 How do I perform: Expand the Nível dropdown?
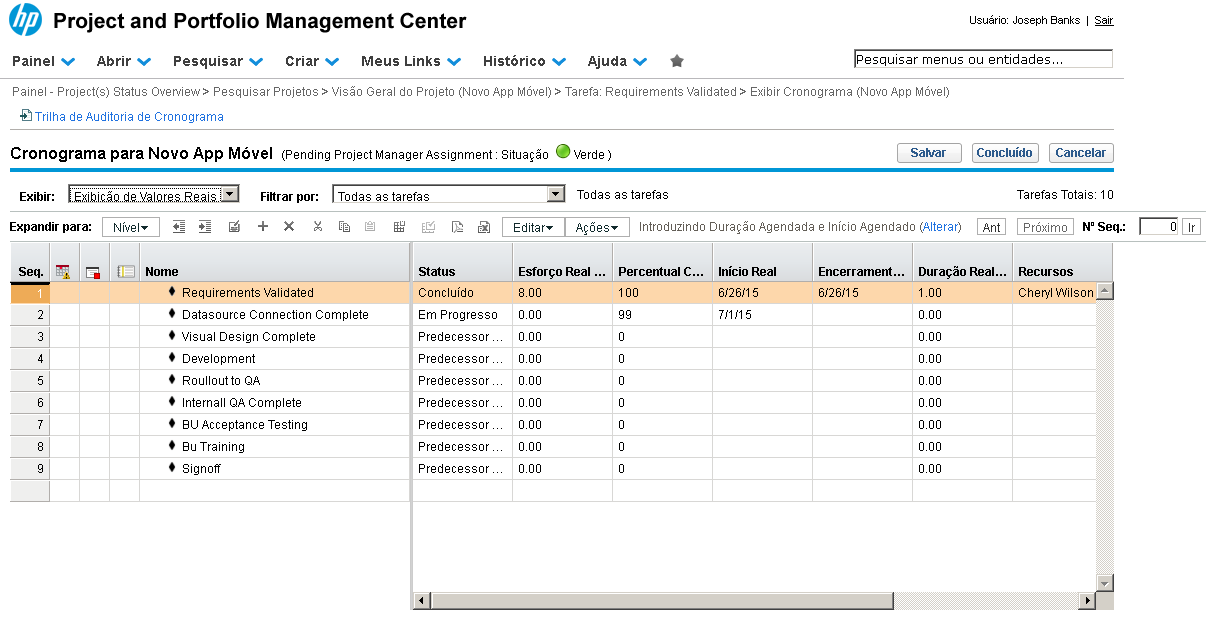[x=130, y=228]
